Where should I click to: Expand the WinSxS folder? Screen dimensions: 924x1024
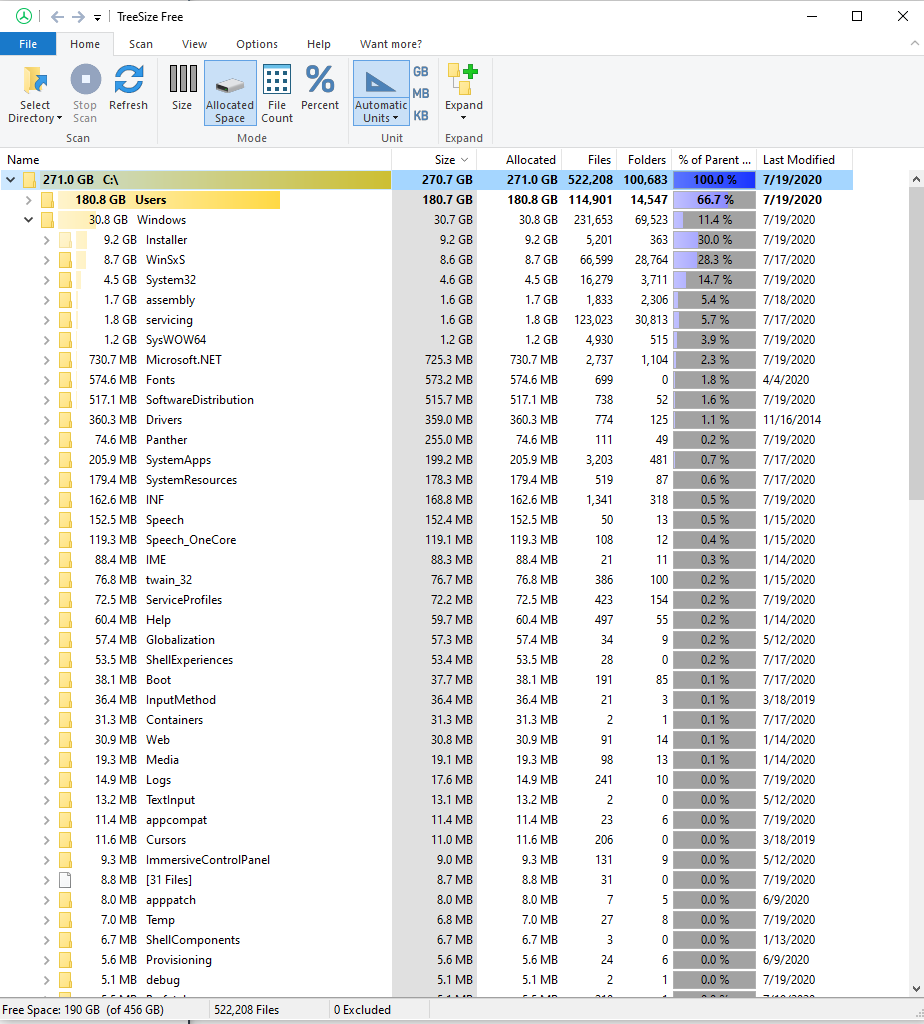[x=46, y=260]
